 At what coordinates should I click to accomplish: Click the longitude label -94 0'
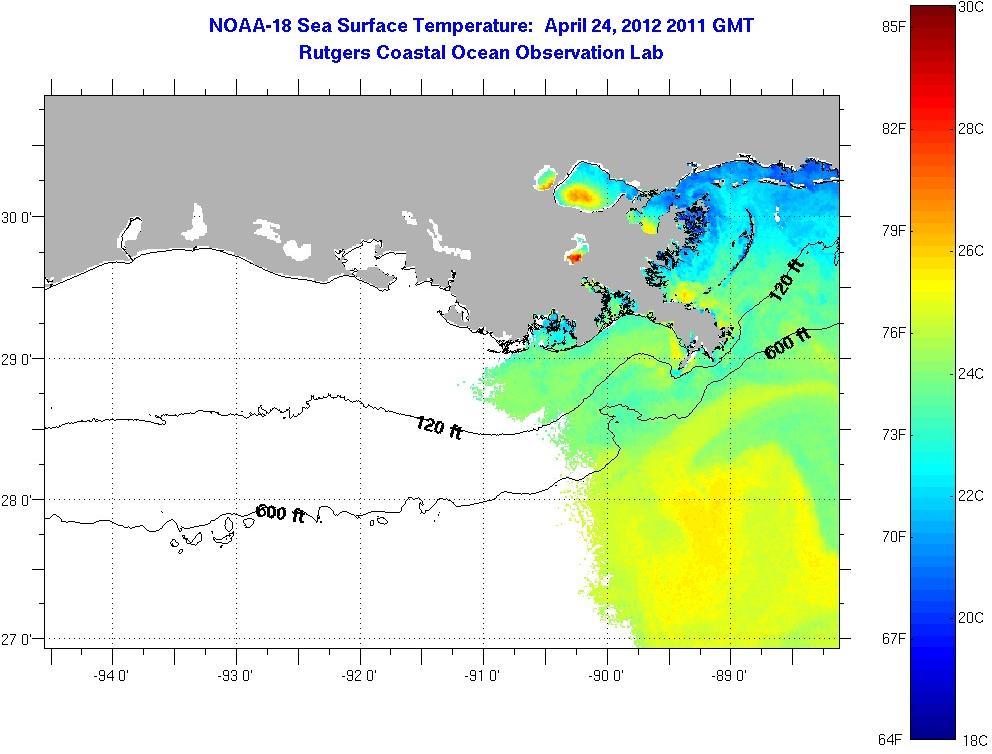tap(111, 676)
